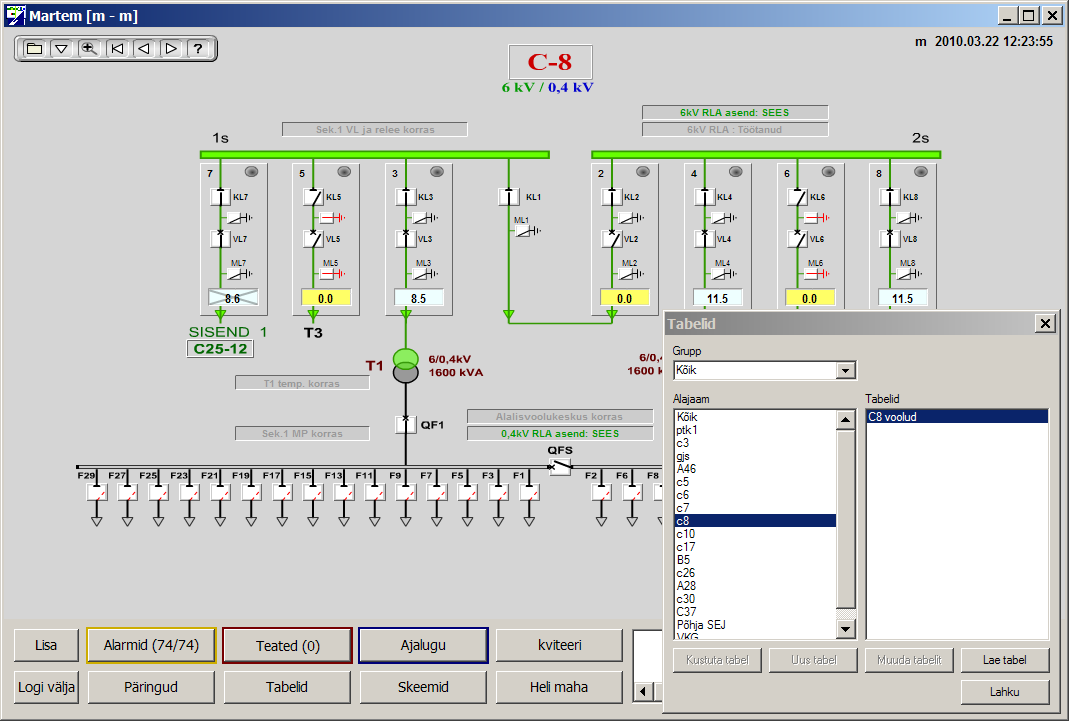This screenshot has height=721, width=1069.
Task: Click the QF1 breaker symbol
Action: [x=405, y=425]
